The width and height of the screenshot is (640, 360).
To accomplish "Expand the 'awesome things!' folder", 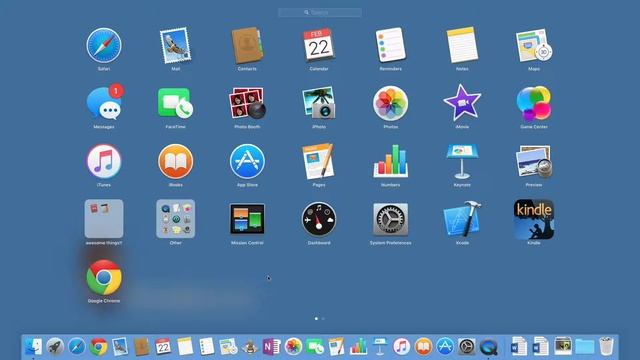I will coord(104,219).
